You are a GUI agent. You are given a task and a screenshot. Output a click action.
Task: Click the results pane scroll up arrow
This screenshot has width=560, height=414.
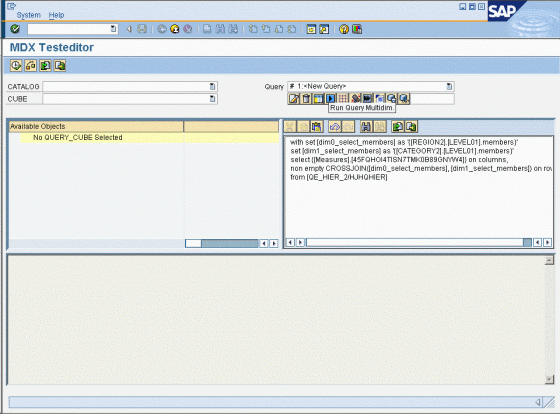click(549, 260)
